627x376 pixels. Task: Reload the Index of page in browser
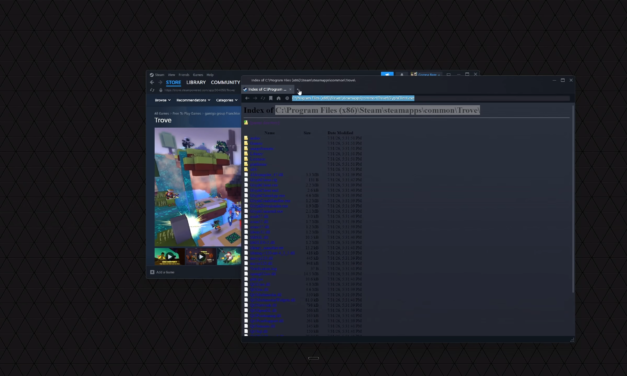[263, 98]
